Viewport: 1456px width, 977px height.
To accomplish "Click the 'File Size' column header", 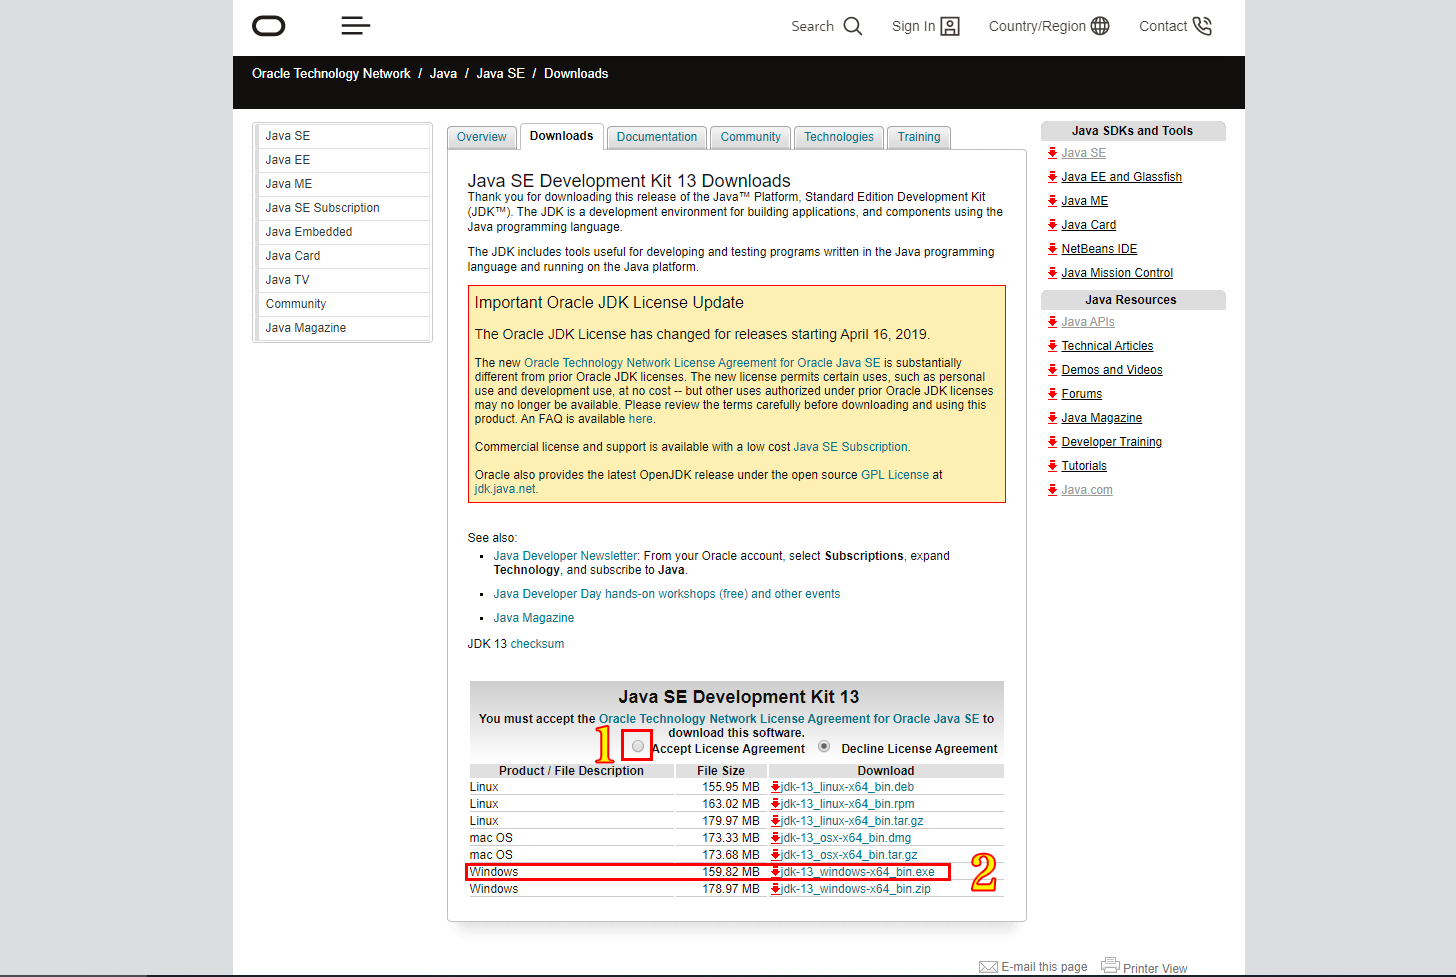I will 721,771.
